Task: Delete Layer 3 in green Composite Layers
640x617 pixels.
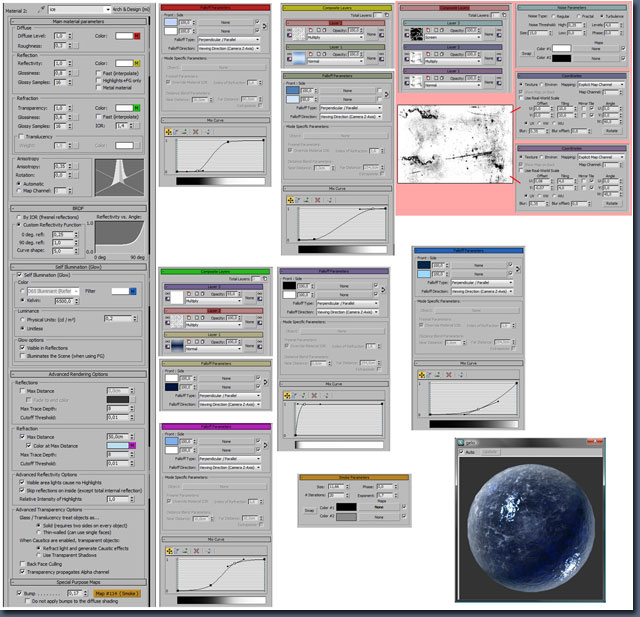Action: click(x=189, y=293)
